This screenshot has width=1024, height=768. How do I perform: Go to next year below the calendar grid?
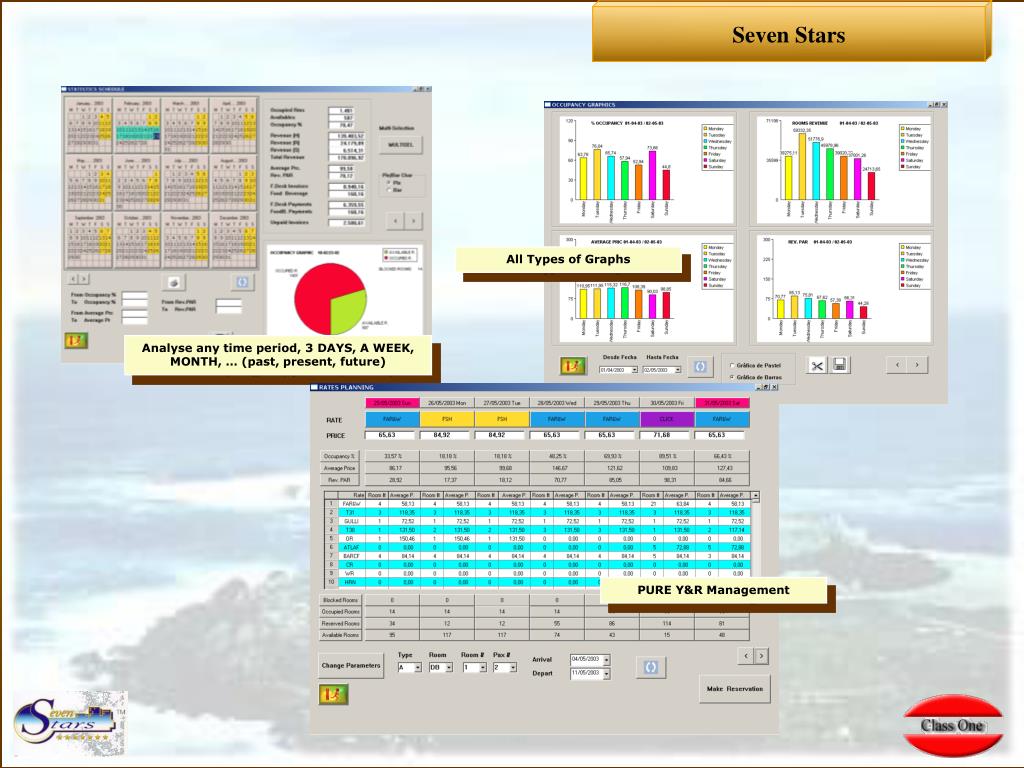pos(84,279)
